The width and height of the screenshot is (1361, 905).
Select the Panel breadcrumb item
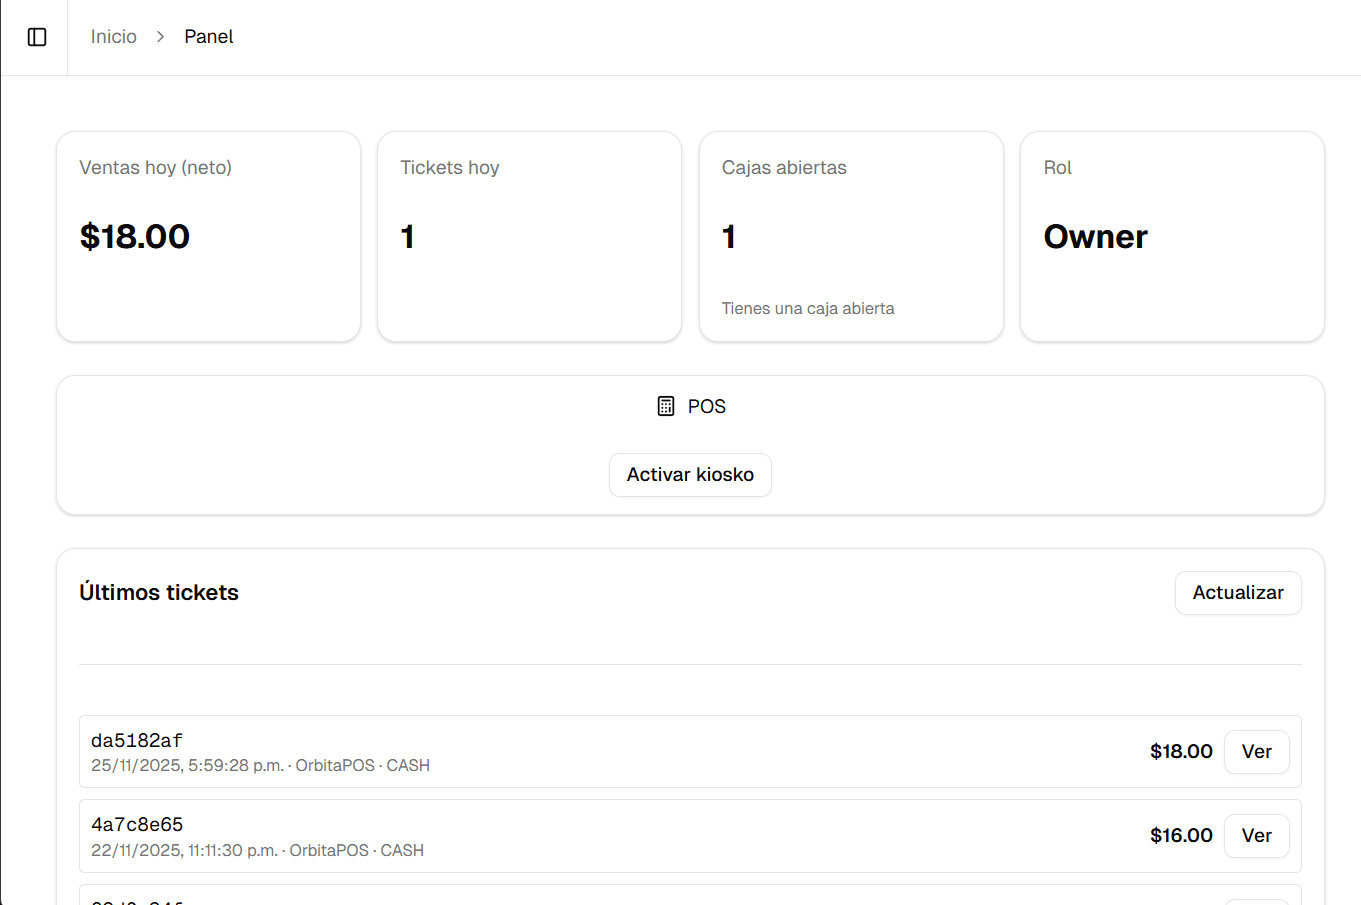click(x=208, y=37)
